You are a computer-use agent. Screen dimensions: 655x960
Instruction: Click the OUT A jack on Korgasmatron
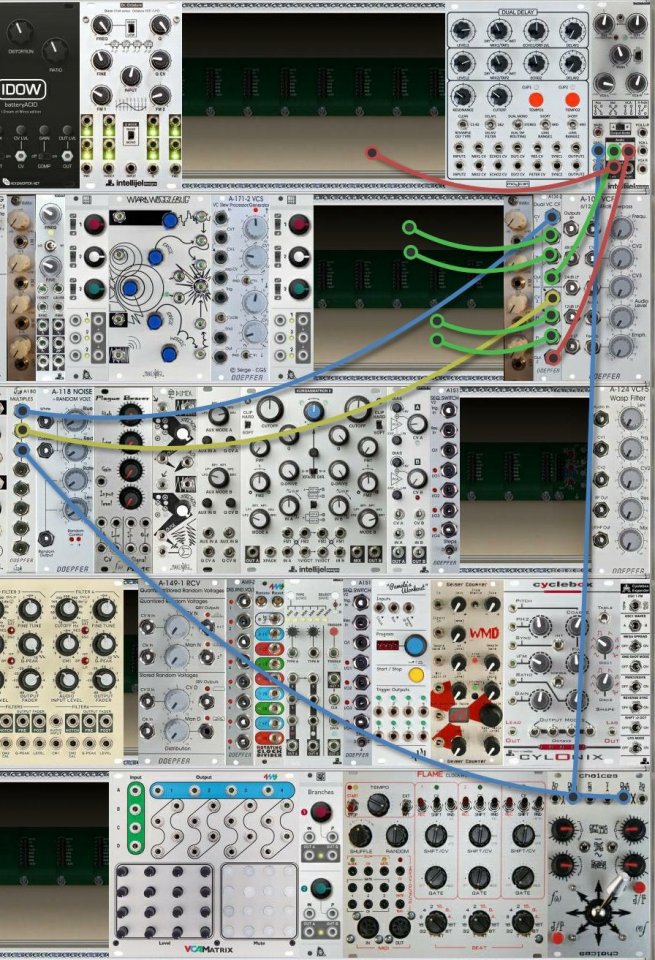[252, 554]
